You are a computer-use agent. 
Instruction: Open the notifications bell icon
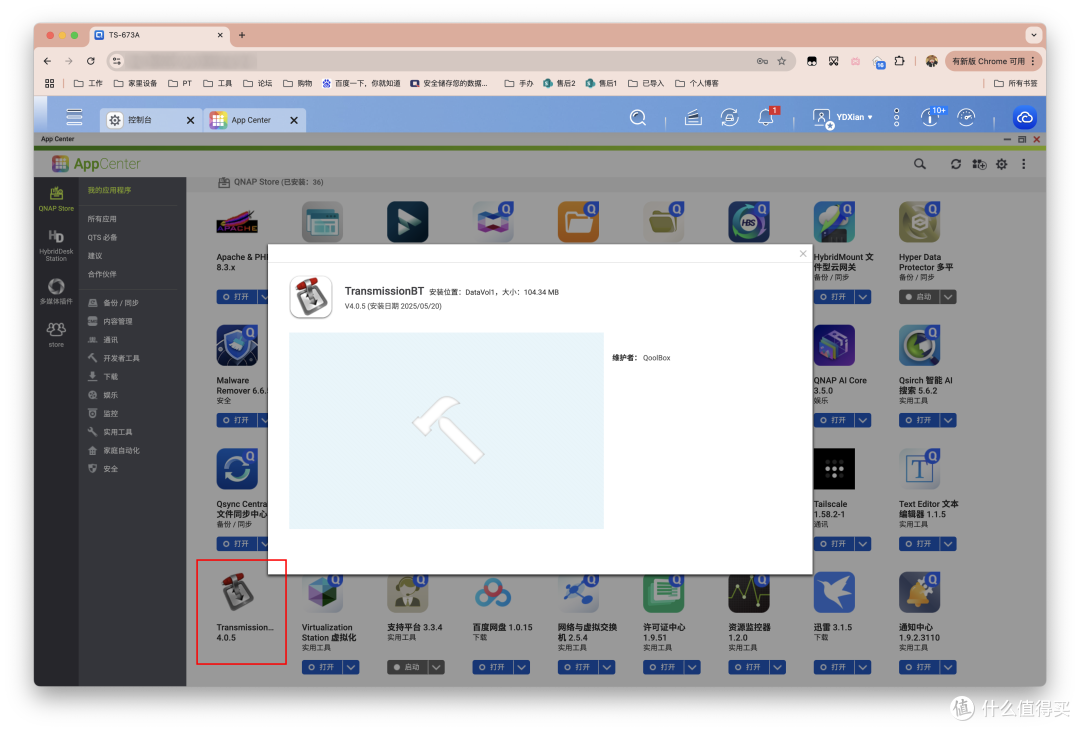click(766, 118)
